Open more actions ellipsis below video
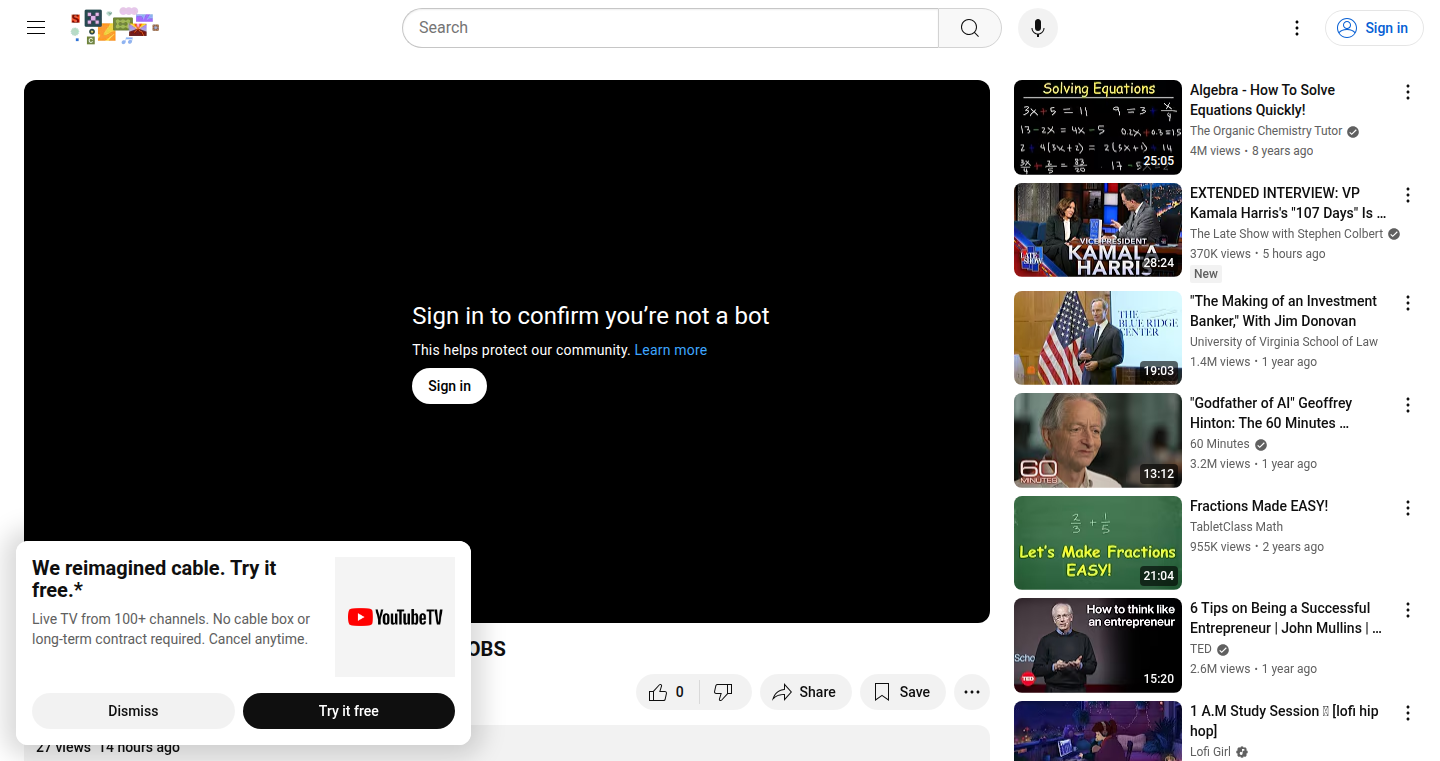The height and width of the screenshot is (761, 1440). pos(972,692)
